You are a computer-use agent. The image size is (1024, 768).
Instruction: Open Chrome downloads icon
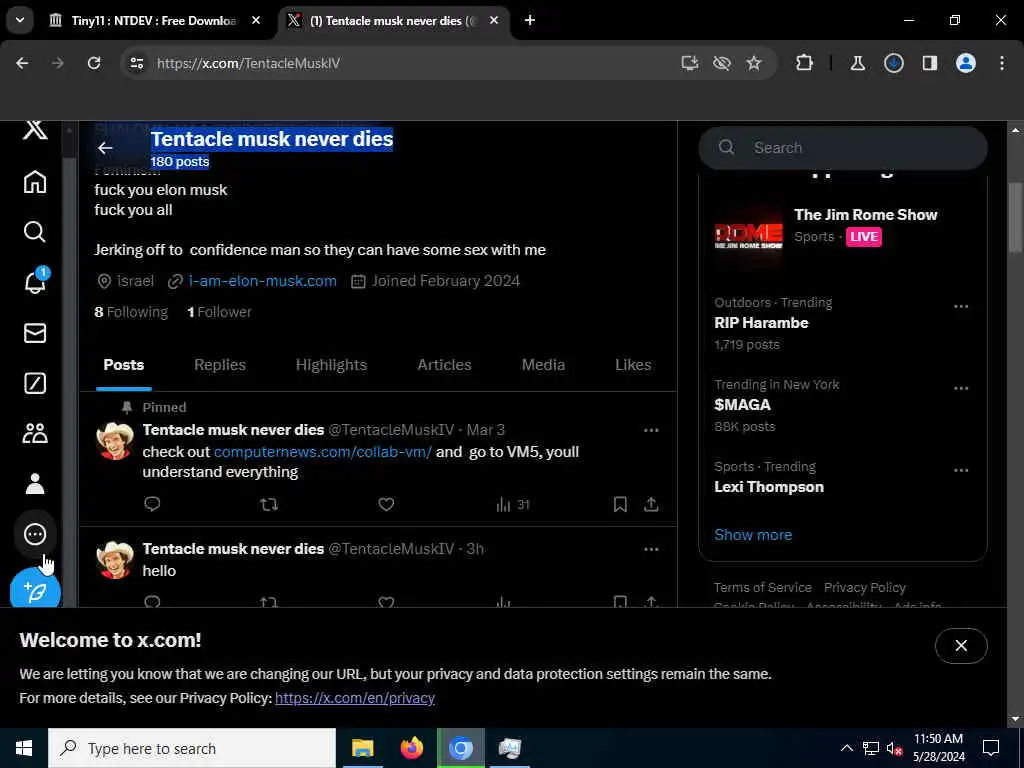coord(893,63)
